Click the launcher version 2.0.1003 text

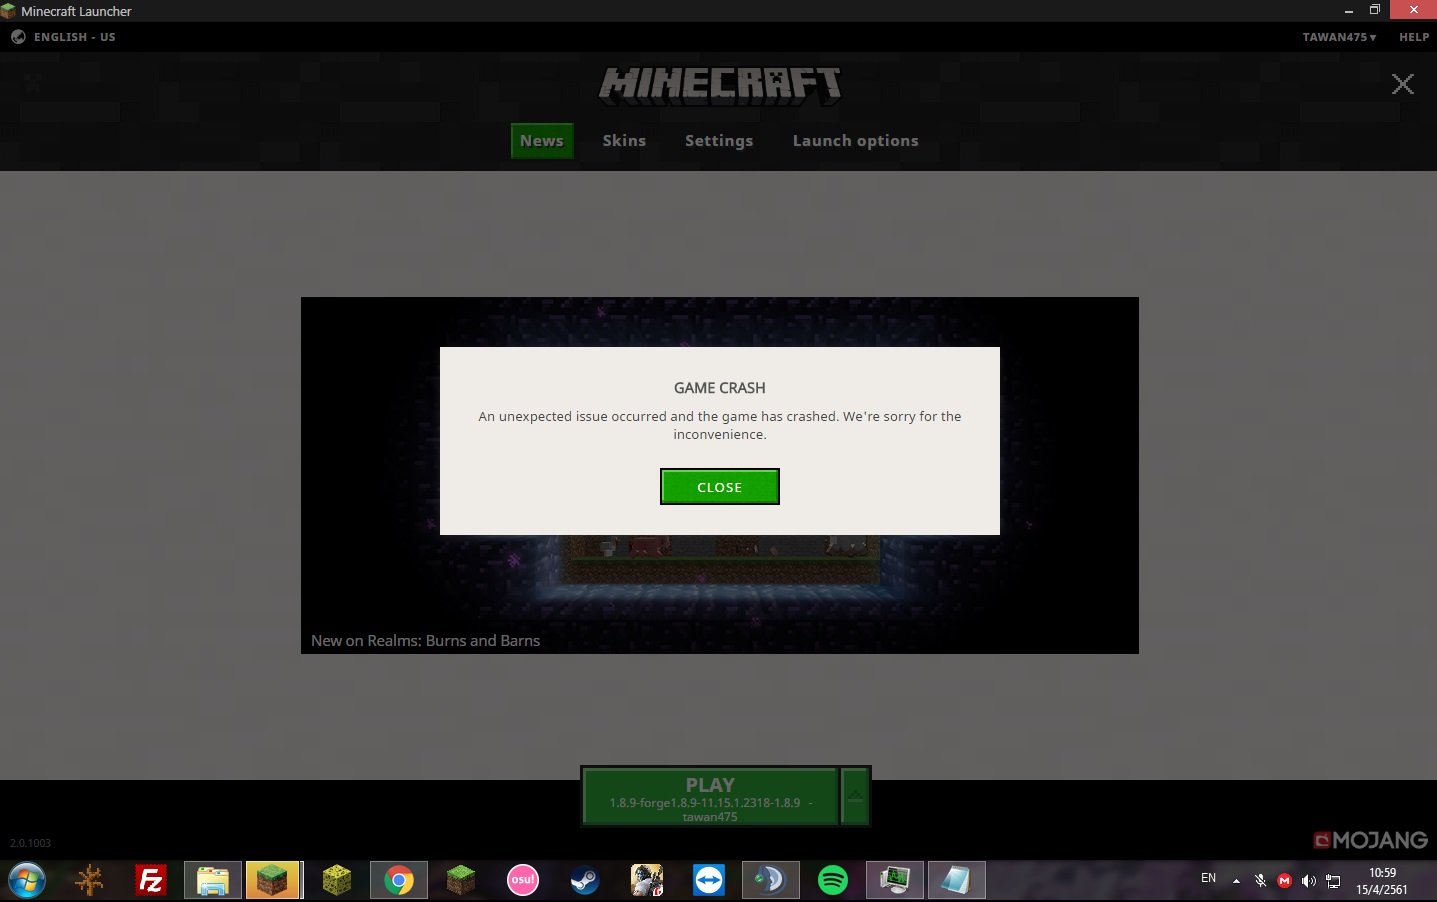click(x=30, y=843)
